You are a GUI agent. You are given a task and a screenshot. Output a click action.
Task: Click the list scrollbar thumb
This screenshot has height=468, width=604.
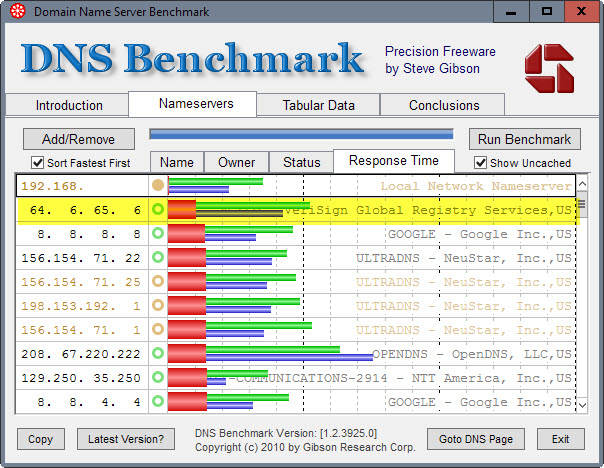(x=582, y=206)
